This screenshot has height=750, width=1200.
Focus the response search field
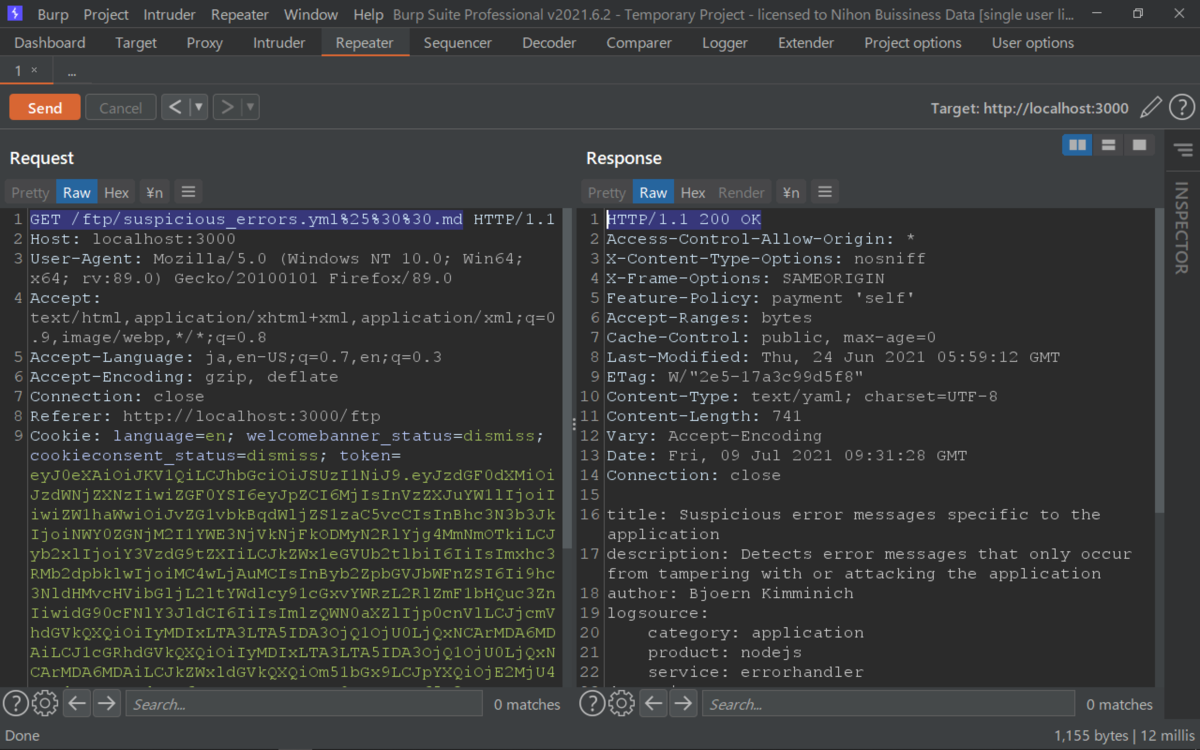click(x=888, y=703)
